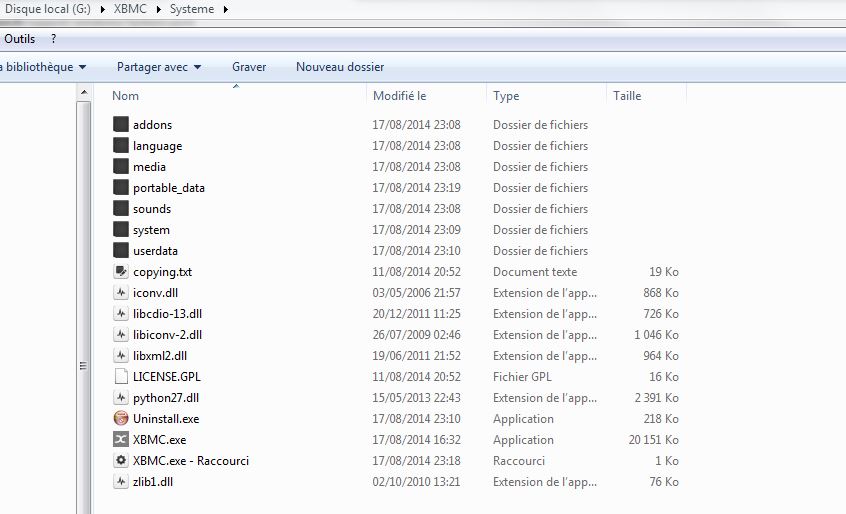Click the copying.txt document icon
The height and width of the screenshot is (514, 846).
point(121,271)
